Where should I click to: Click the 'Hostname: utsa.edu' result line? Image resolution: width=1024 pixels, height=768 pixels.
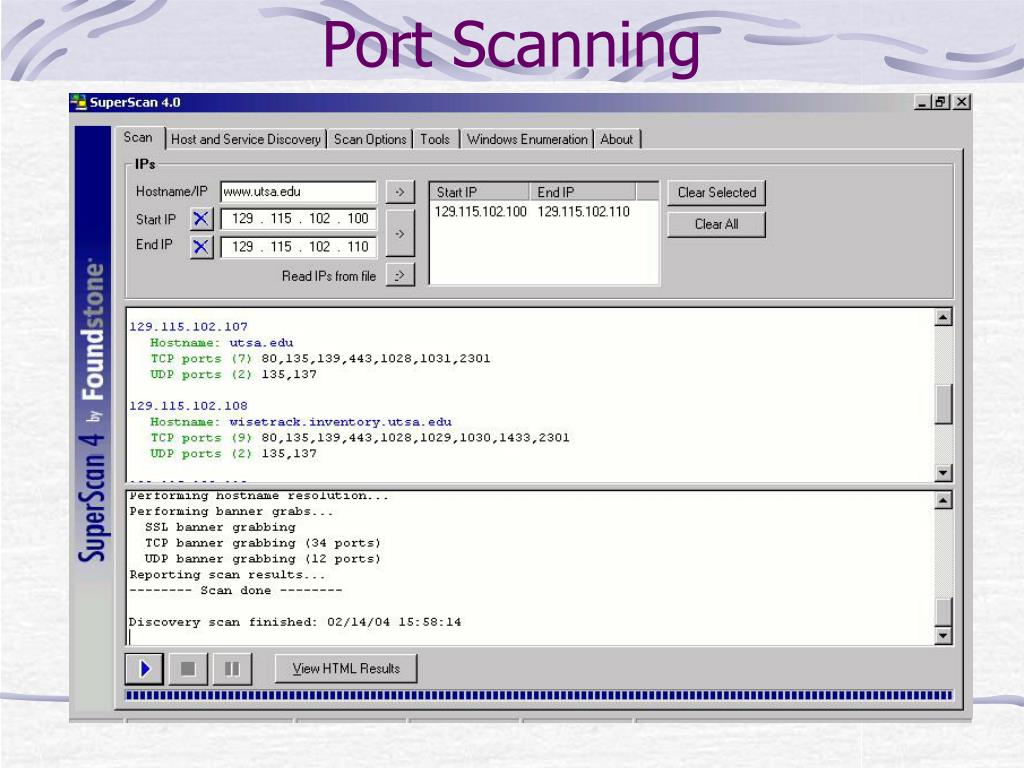click(x=221, y=343)
